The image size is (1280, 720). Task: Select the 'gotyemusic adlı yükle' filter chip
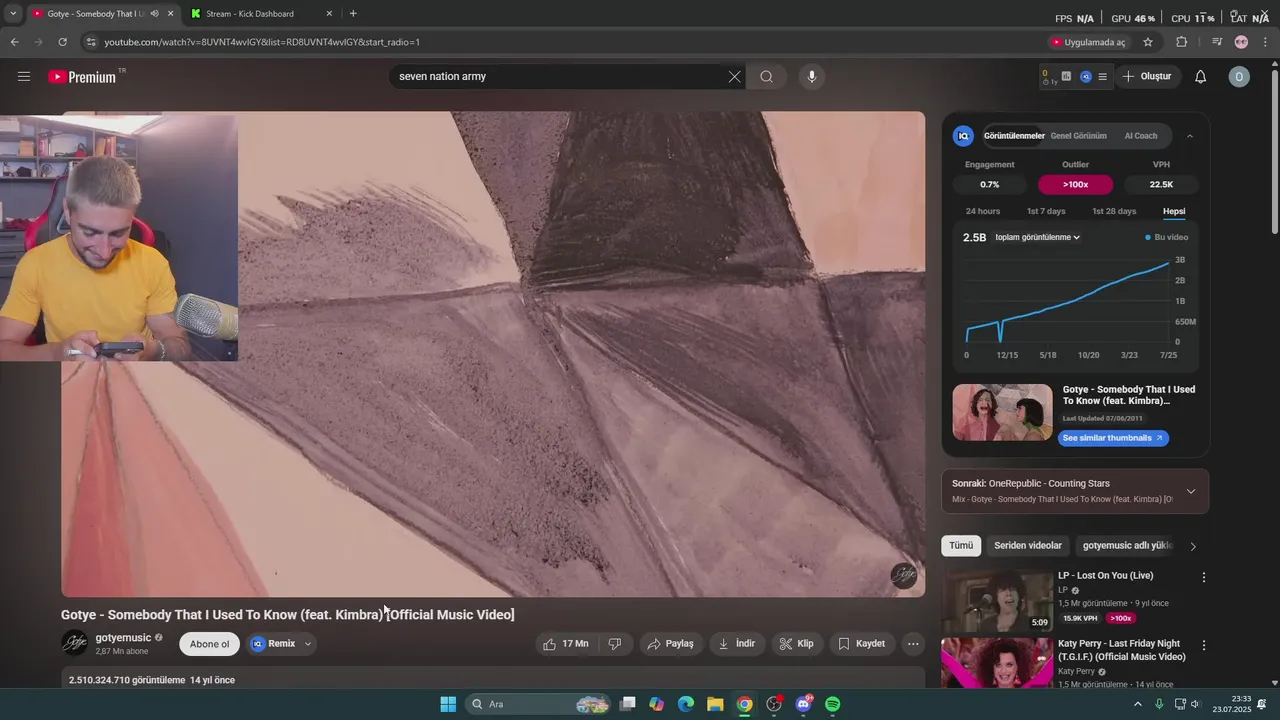point(1127,546)
